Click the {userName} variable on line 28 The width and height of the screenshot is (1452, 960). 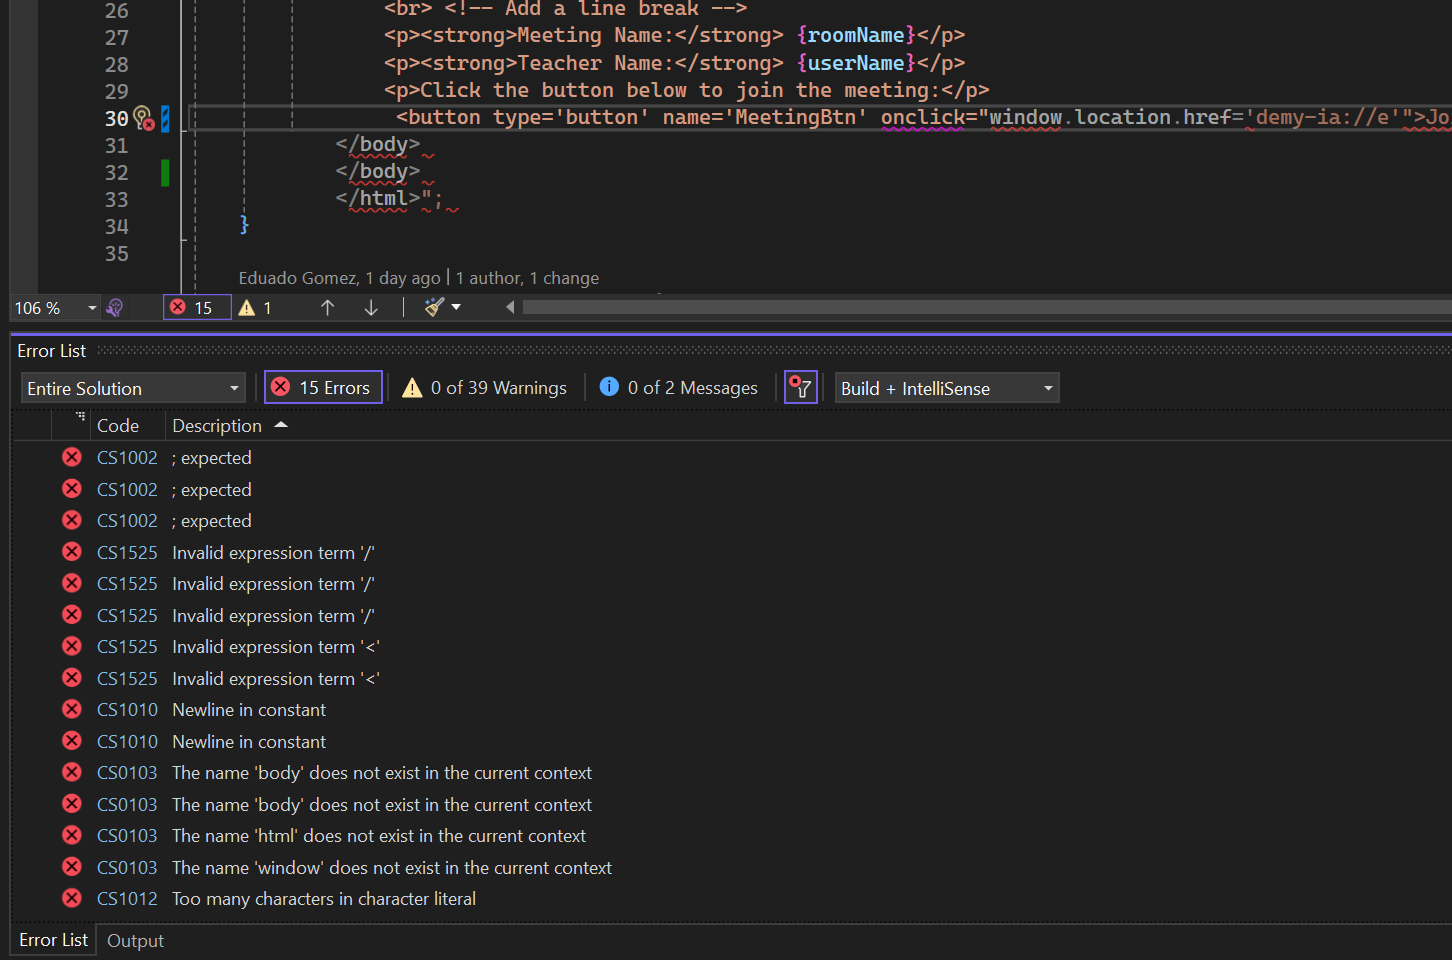click(856, 63)
